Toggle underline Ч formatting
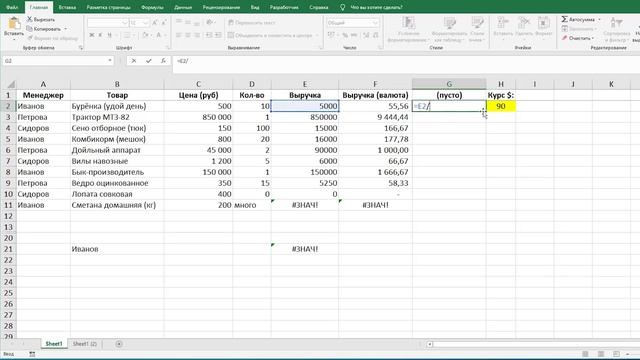640x360 pixels. pyautogui.click(x=109, y=36)
